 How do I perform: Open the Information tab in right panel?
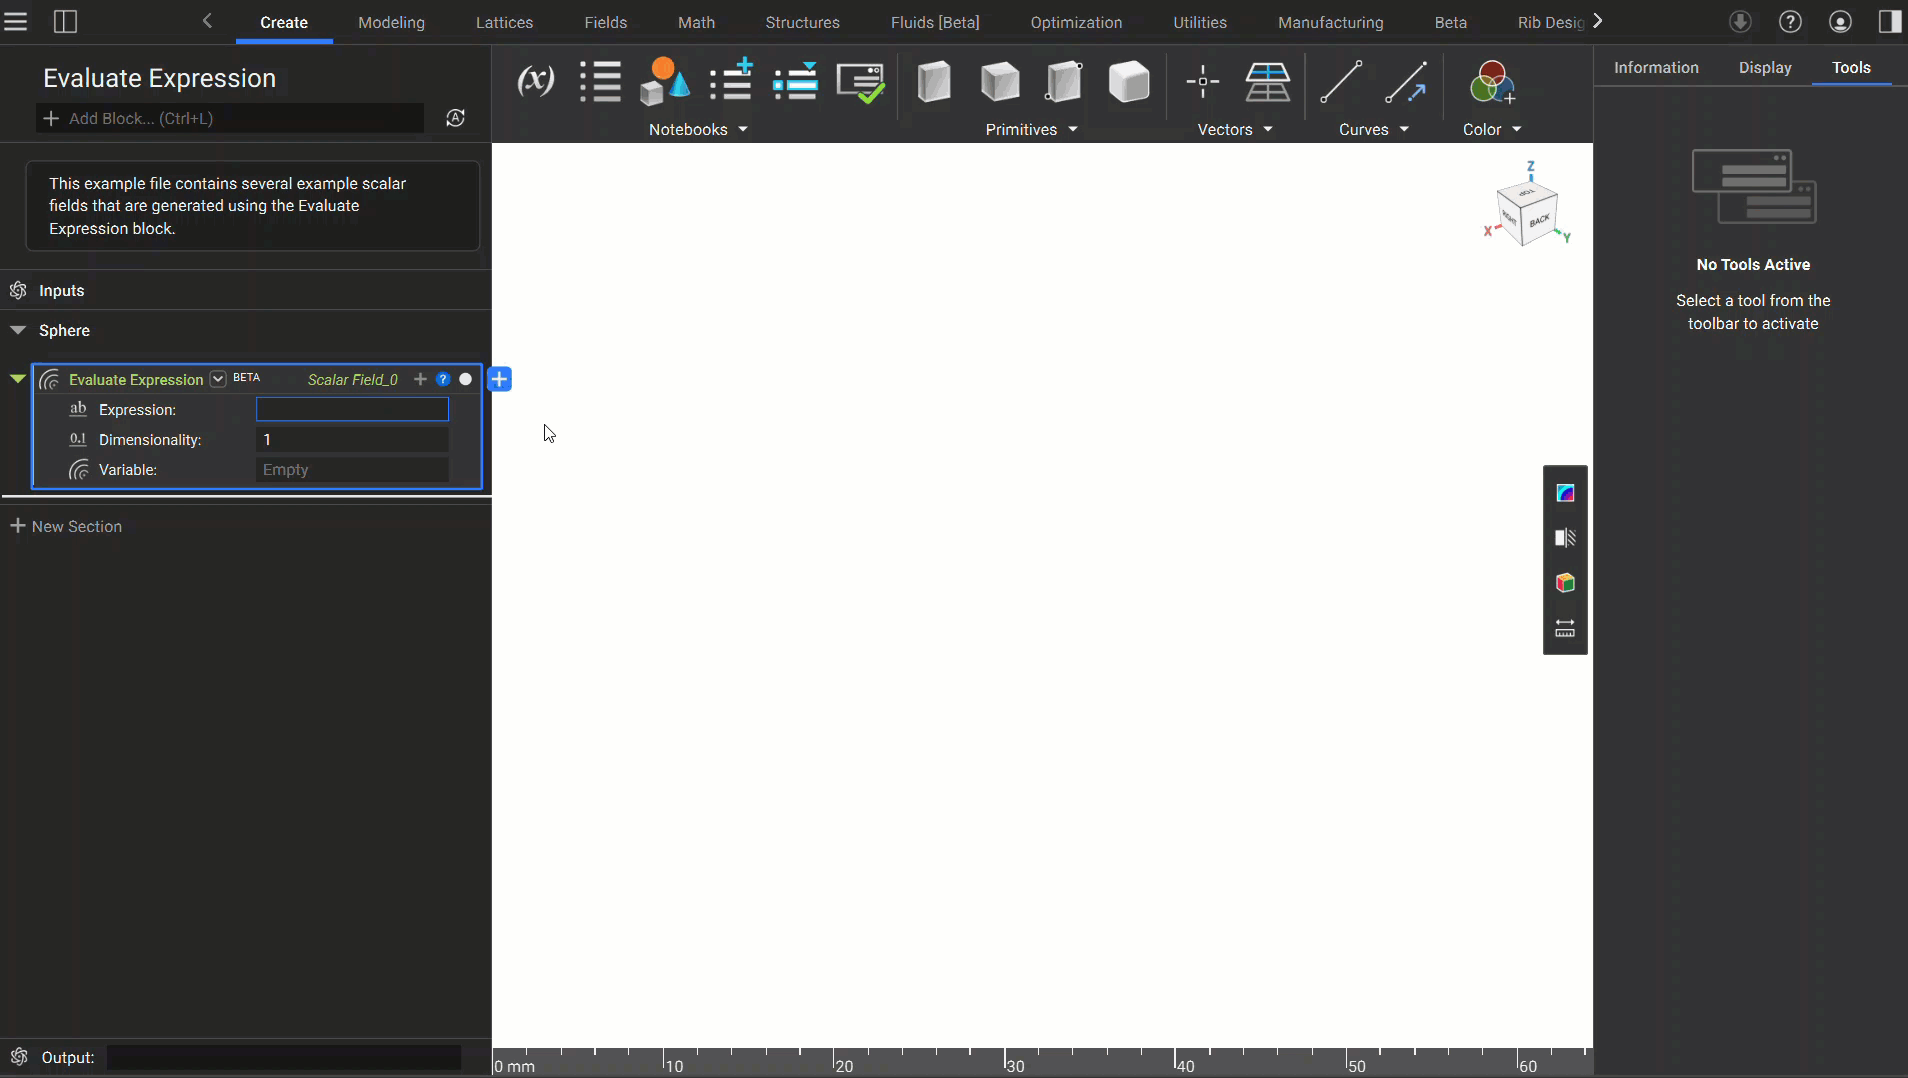pyautogui.click(x=1656, y=68)
